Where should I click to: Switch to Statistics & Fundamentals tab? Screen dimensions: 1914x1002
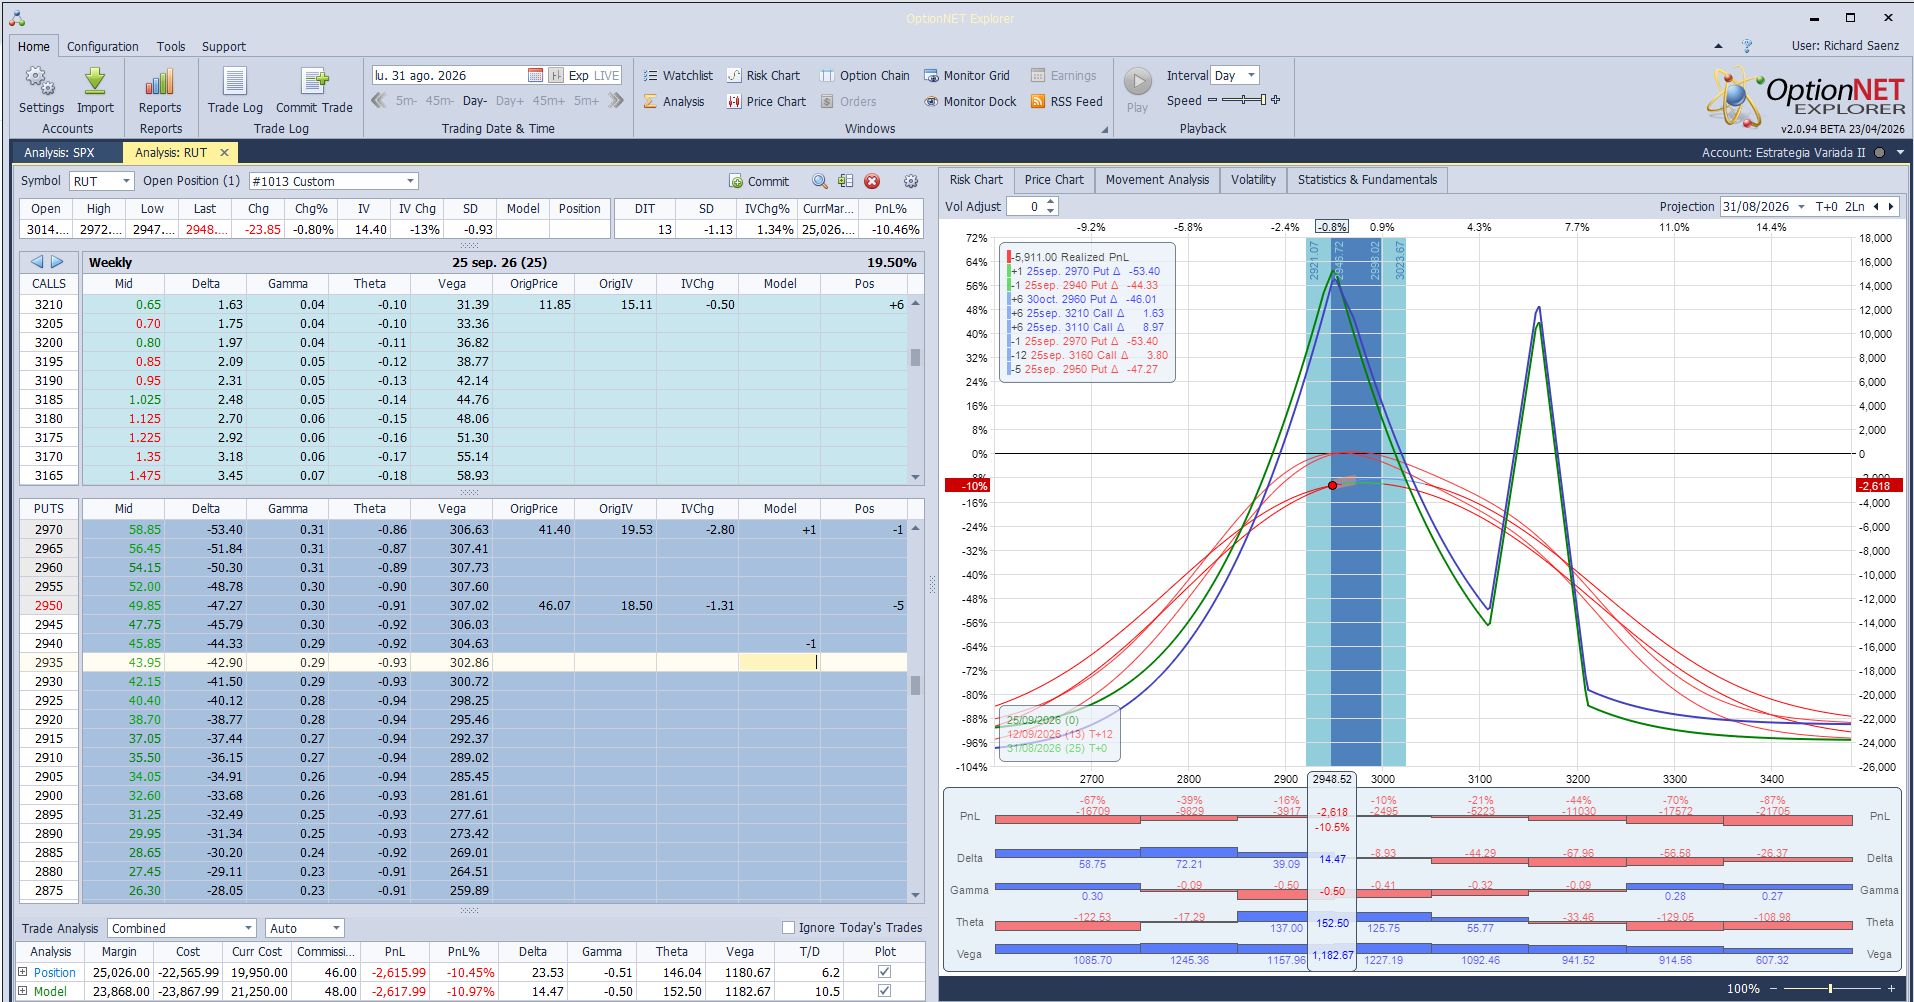(1367, 180)
